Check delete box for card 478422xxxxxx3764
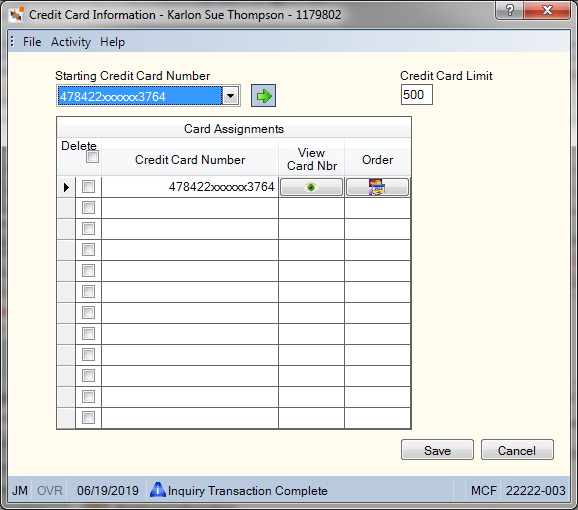Screen dimensions: 578x510 (x=88, y=186)
